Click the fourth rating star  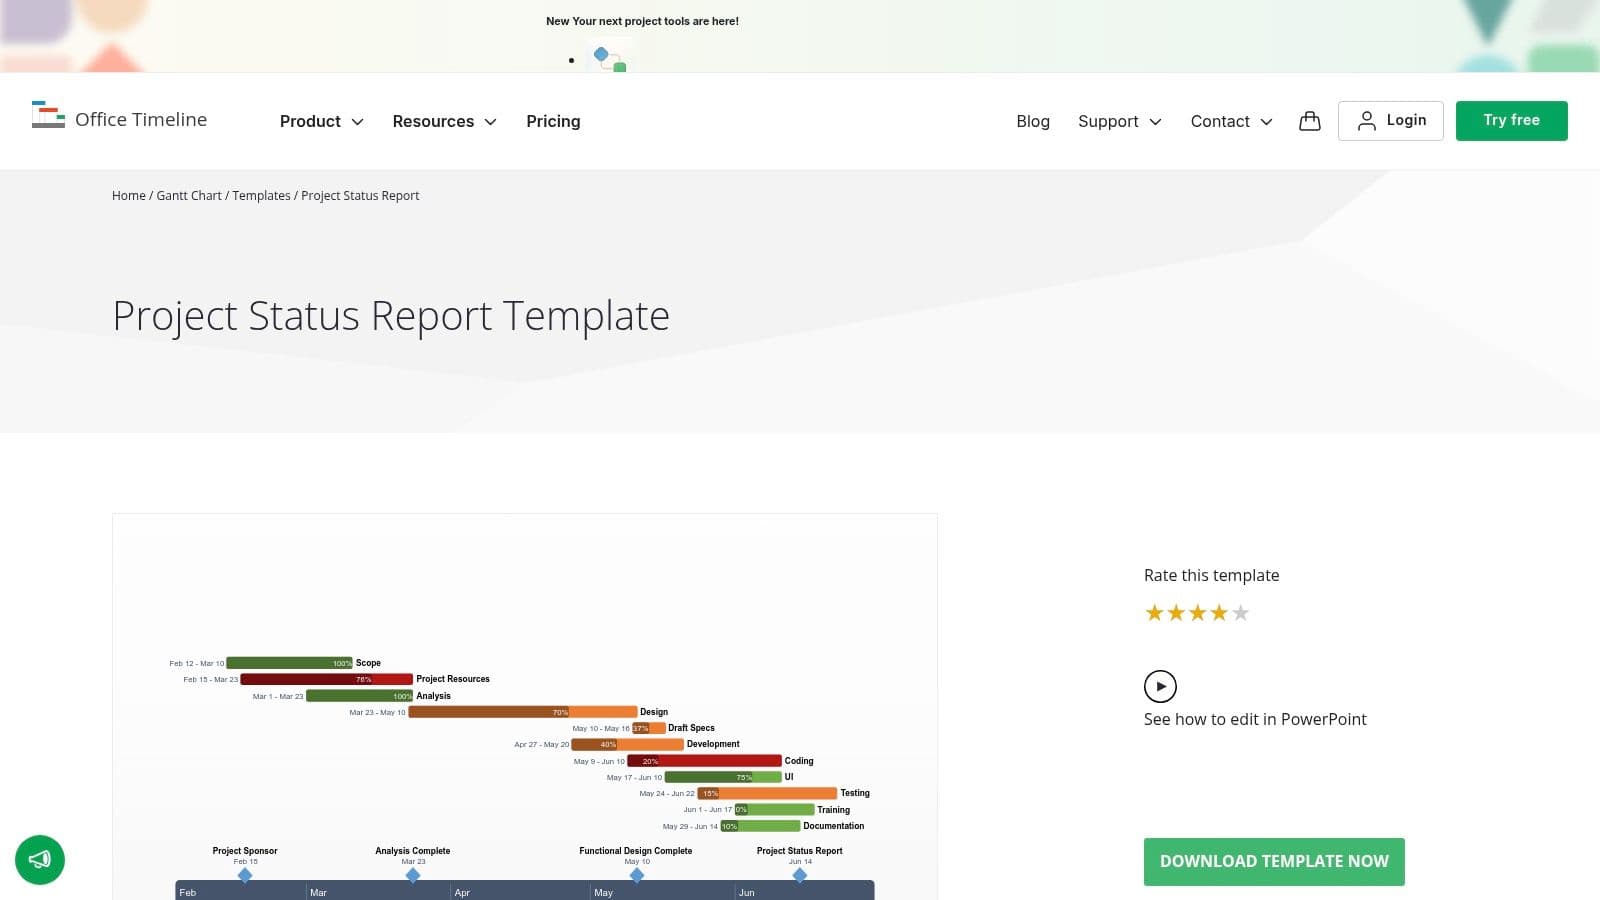point(1219,612)
